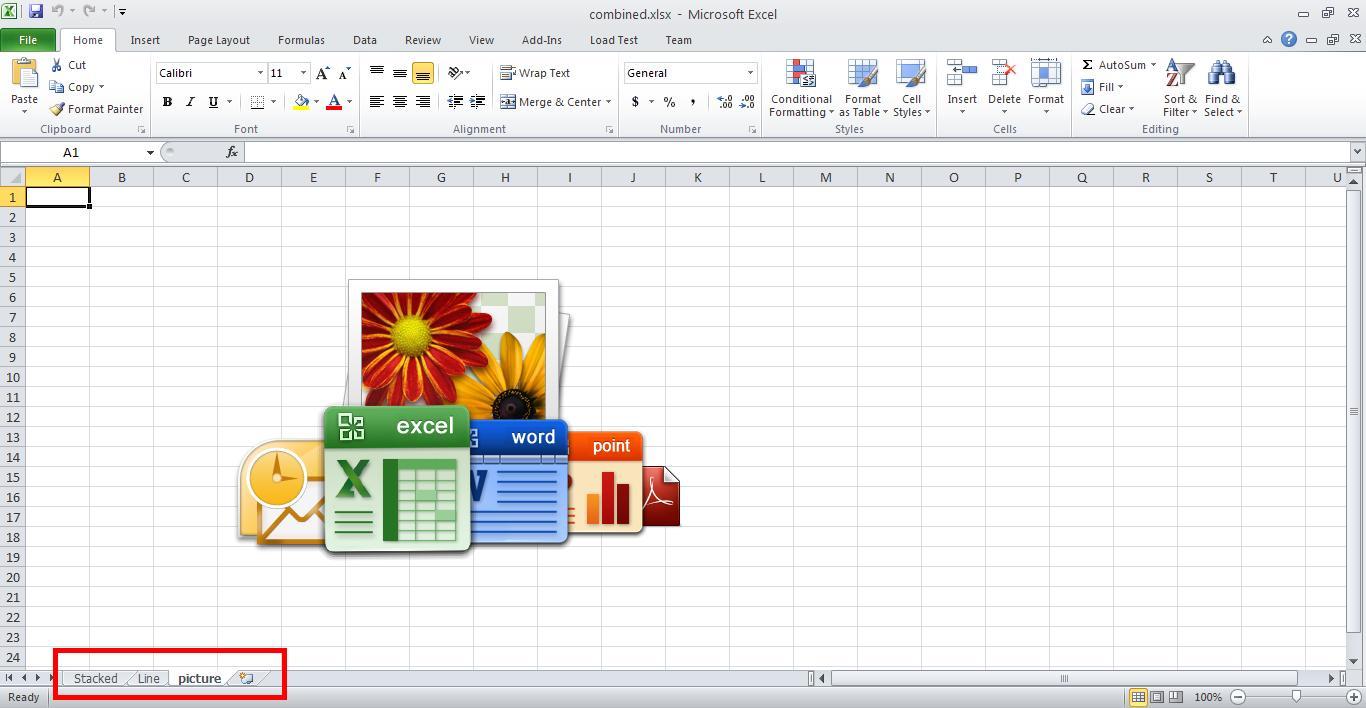Apply bold formatting to selection
The height and width of the screenshot is (708, 1366).
[167, 101]
